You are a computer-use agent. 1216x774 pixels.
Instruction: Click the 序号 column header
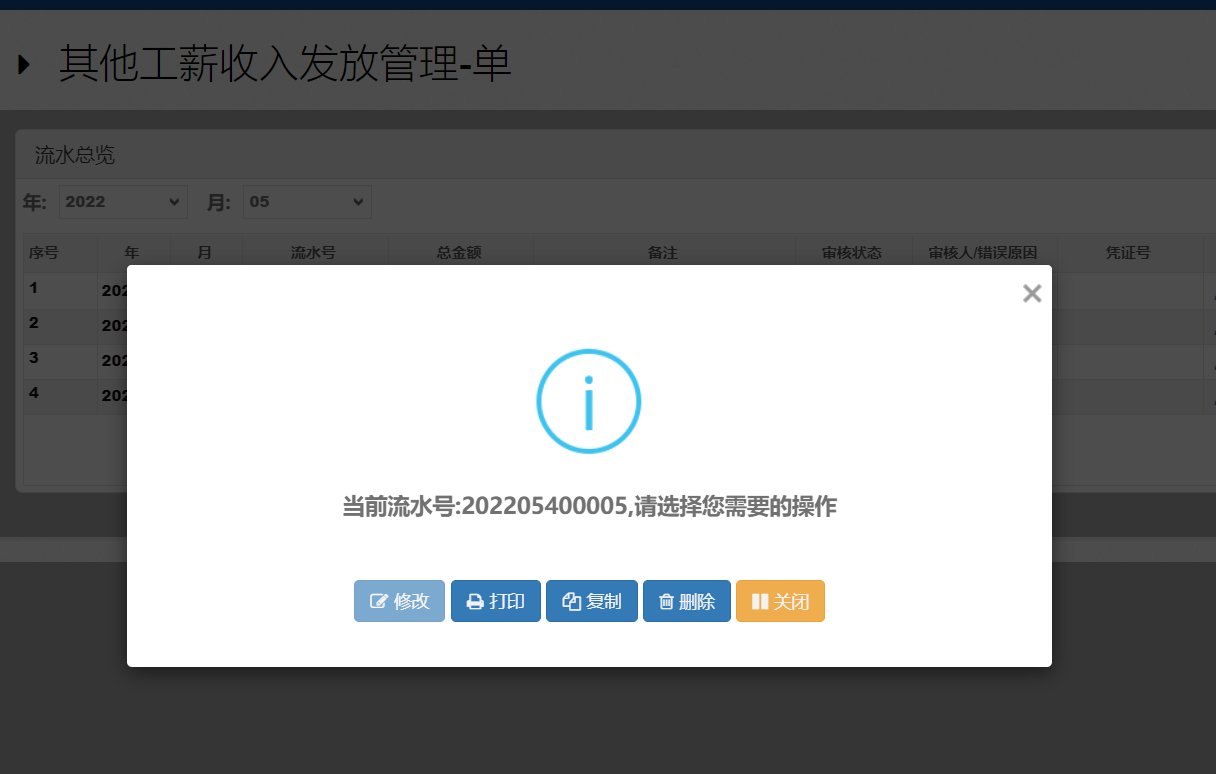(43, 253)
